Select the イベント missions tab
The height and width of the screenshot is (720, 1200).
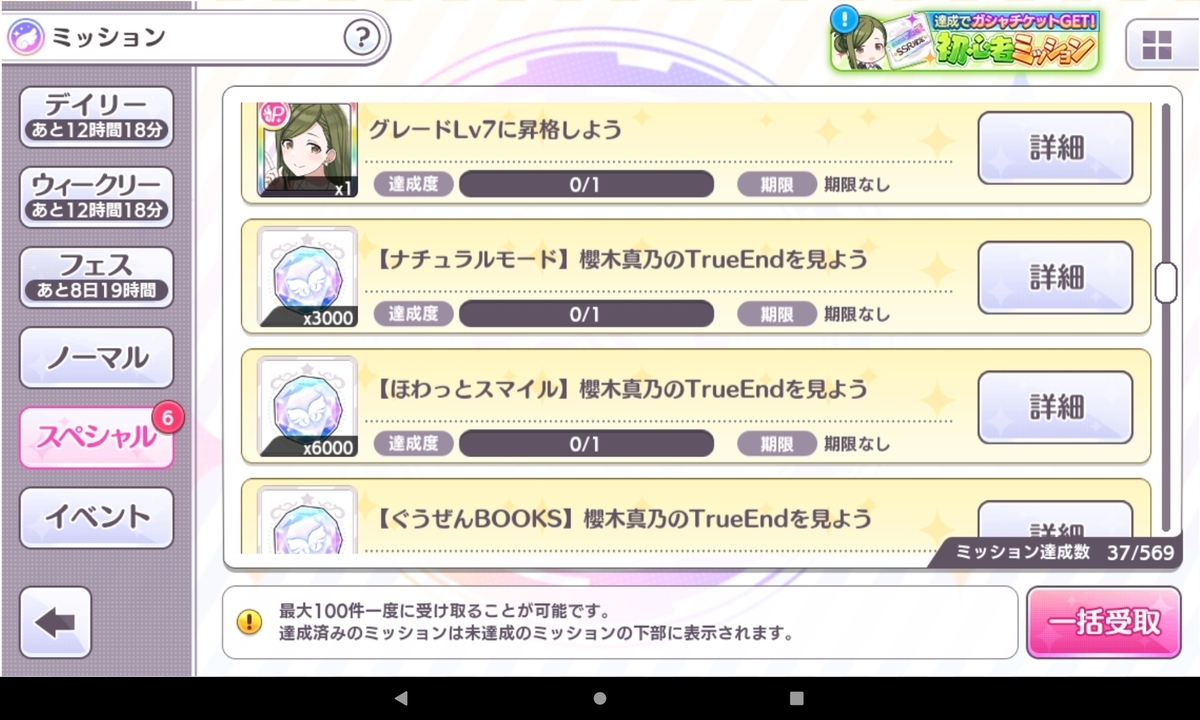(96, 517)
